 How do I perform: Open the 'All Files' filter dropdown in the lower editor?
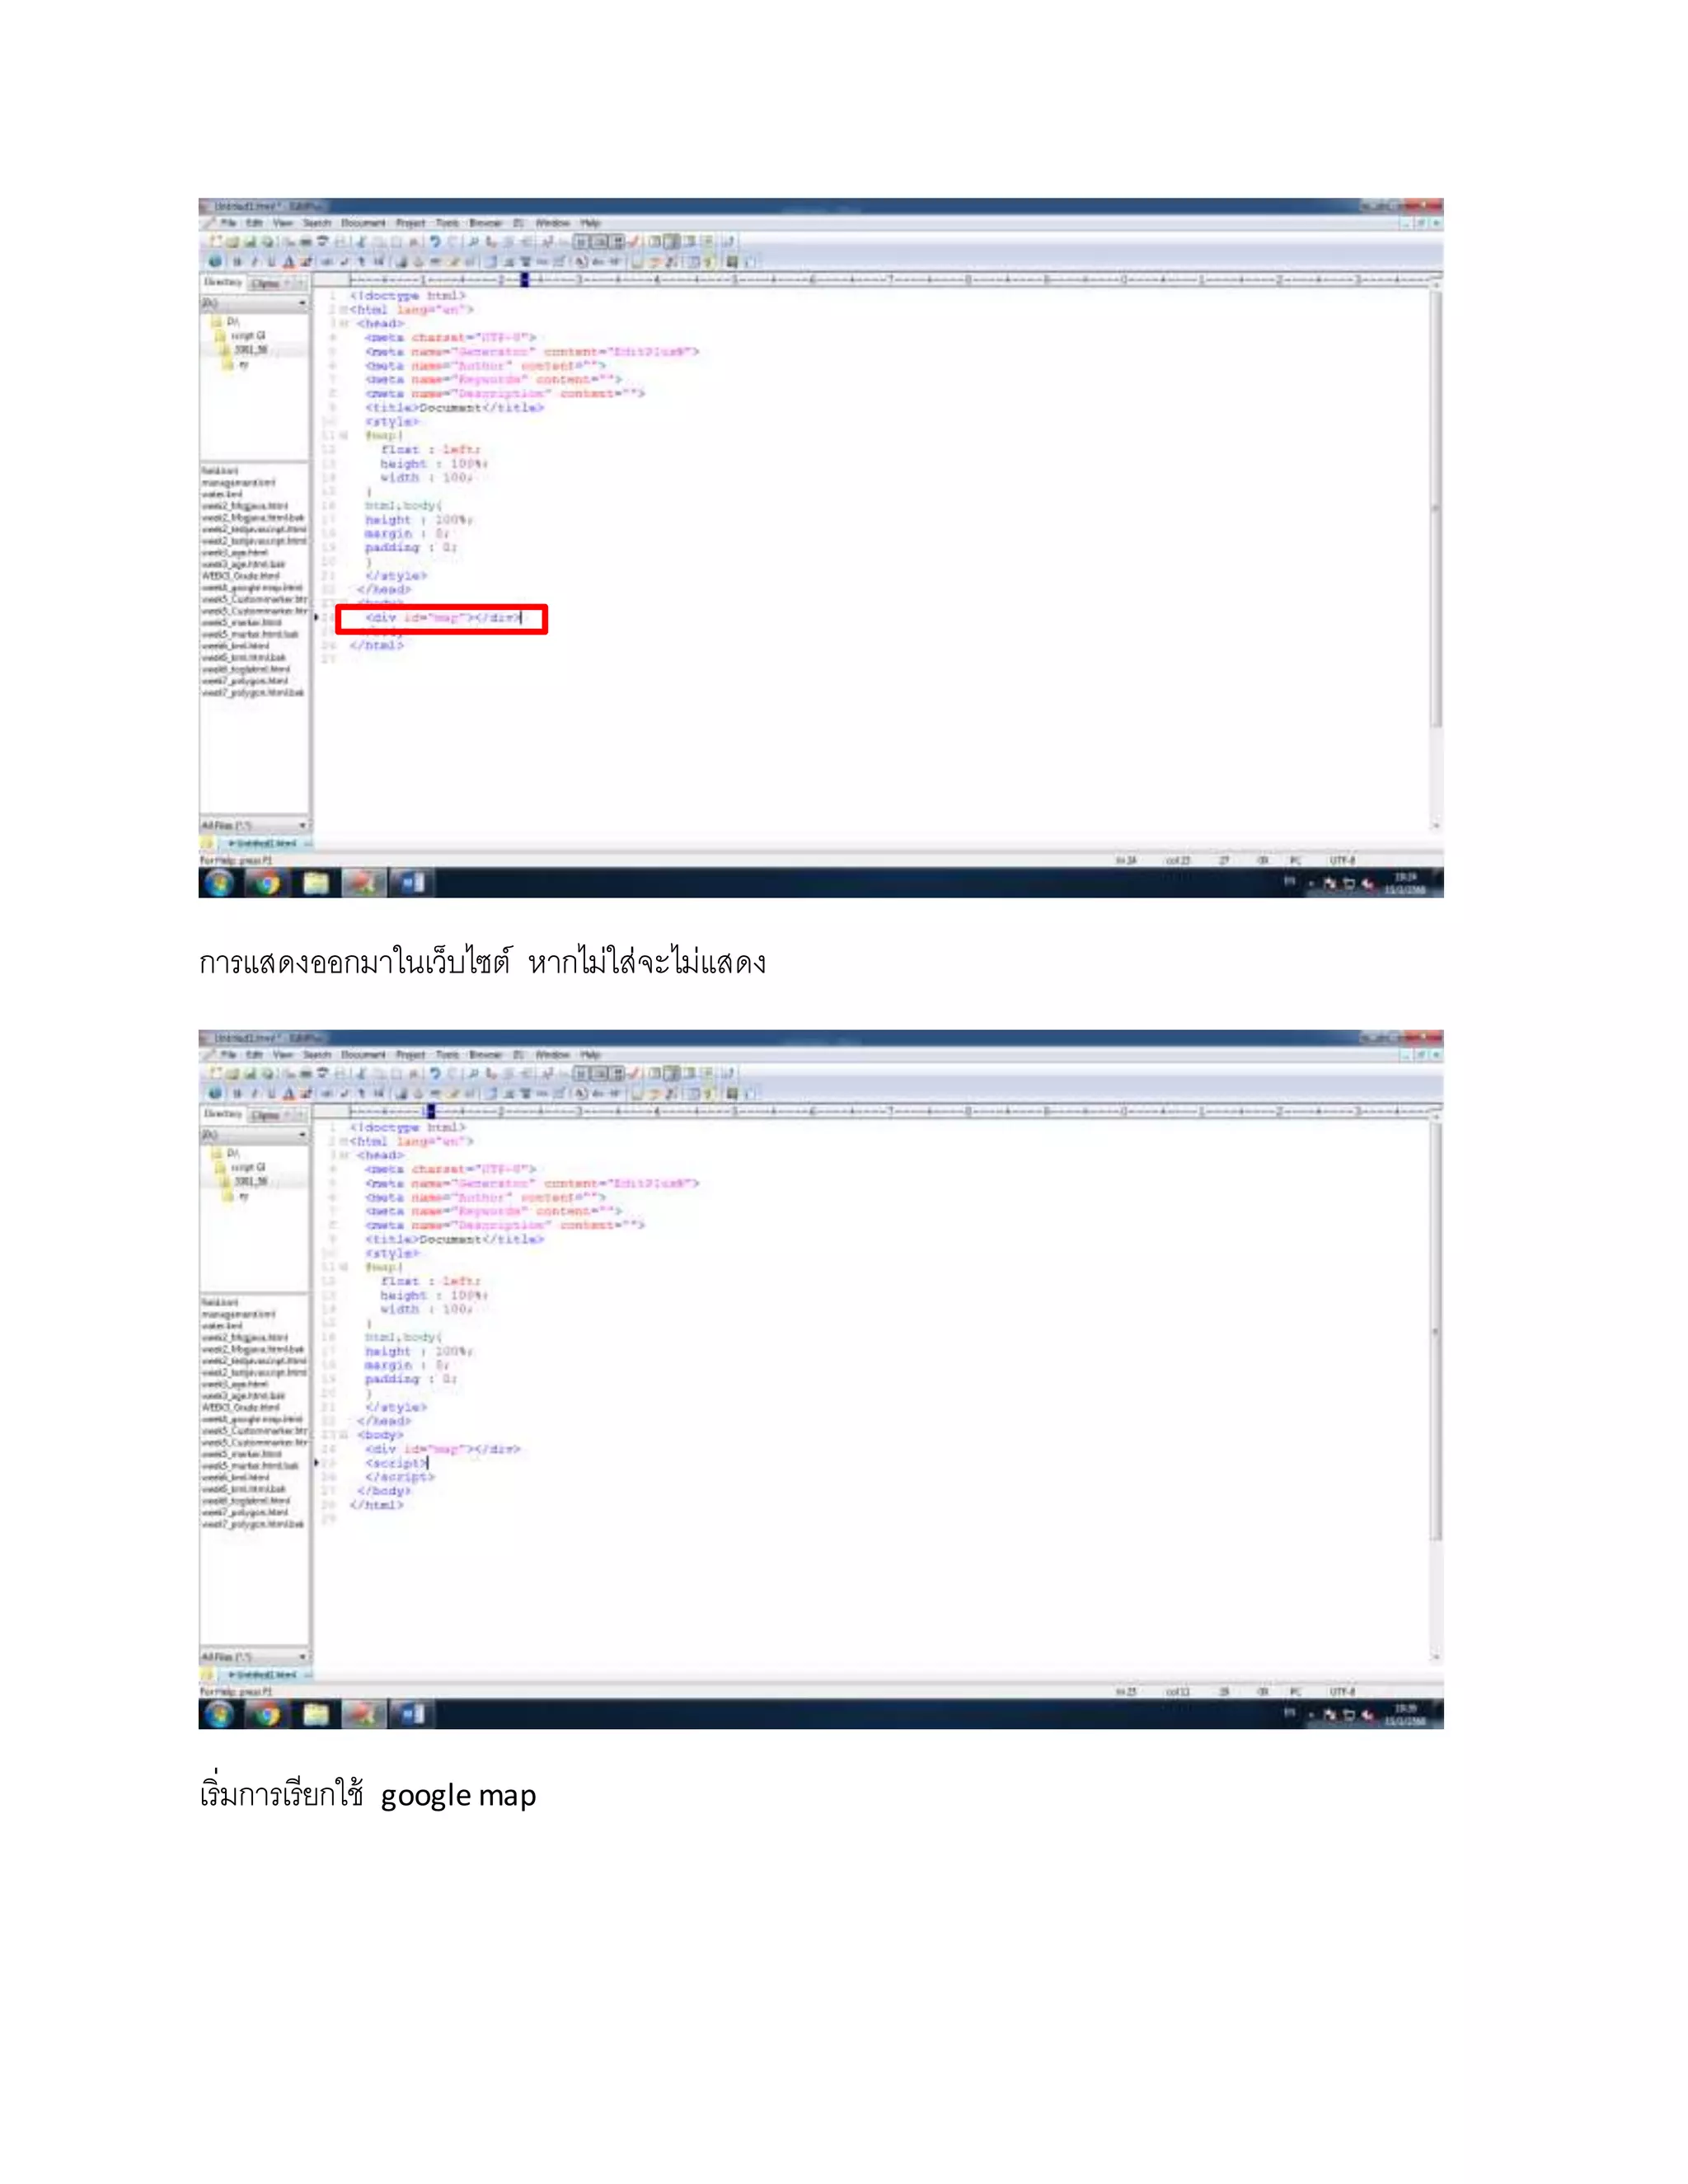coord(302,1657)
